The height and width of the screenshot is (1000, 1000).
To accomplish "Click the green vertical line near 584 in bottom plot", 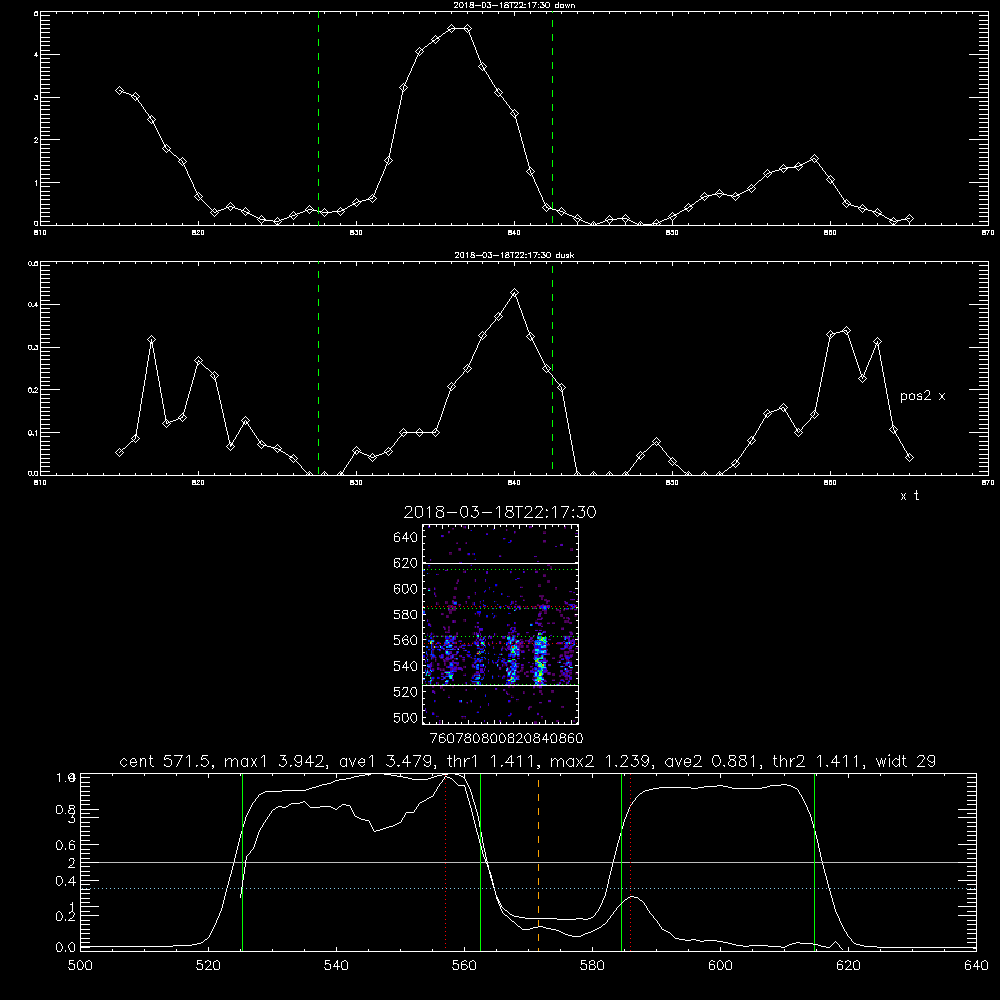I will (x=621, y=861).
